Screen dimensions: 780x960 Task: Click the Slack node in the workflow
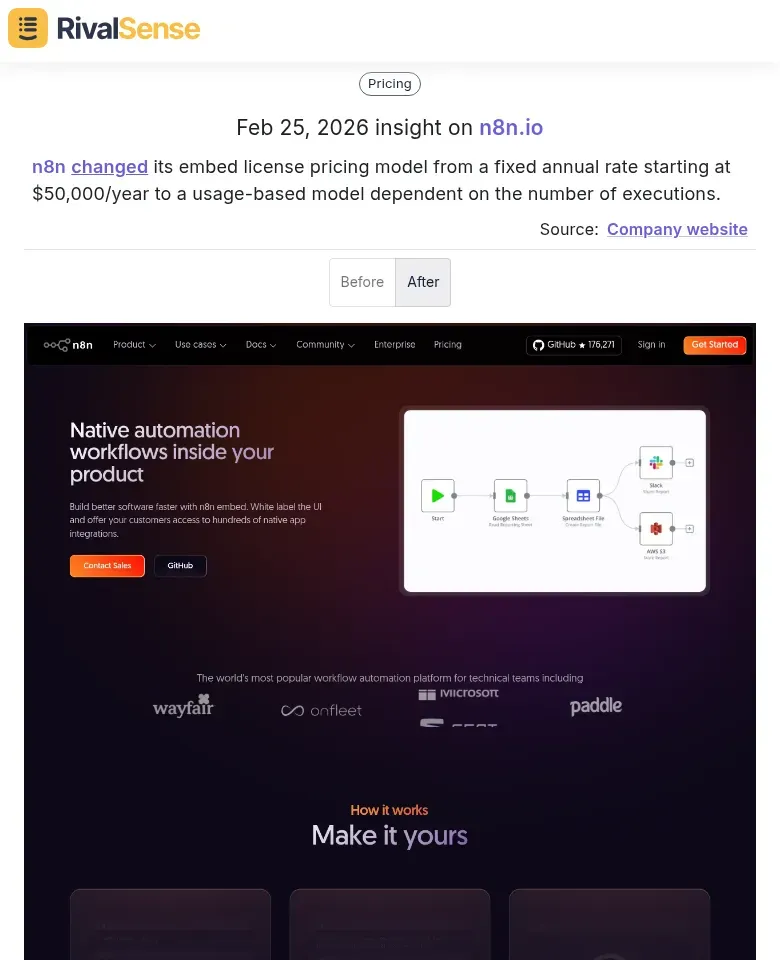click(657, 462)
